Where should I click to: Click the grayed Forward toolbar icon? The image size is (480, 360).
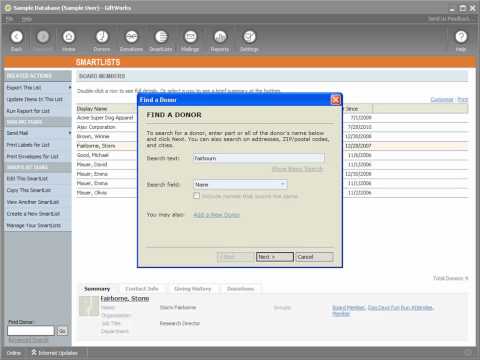[43, 37]
